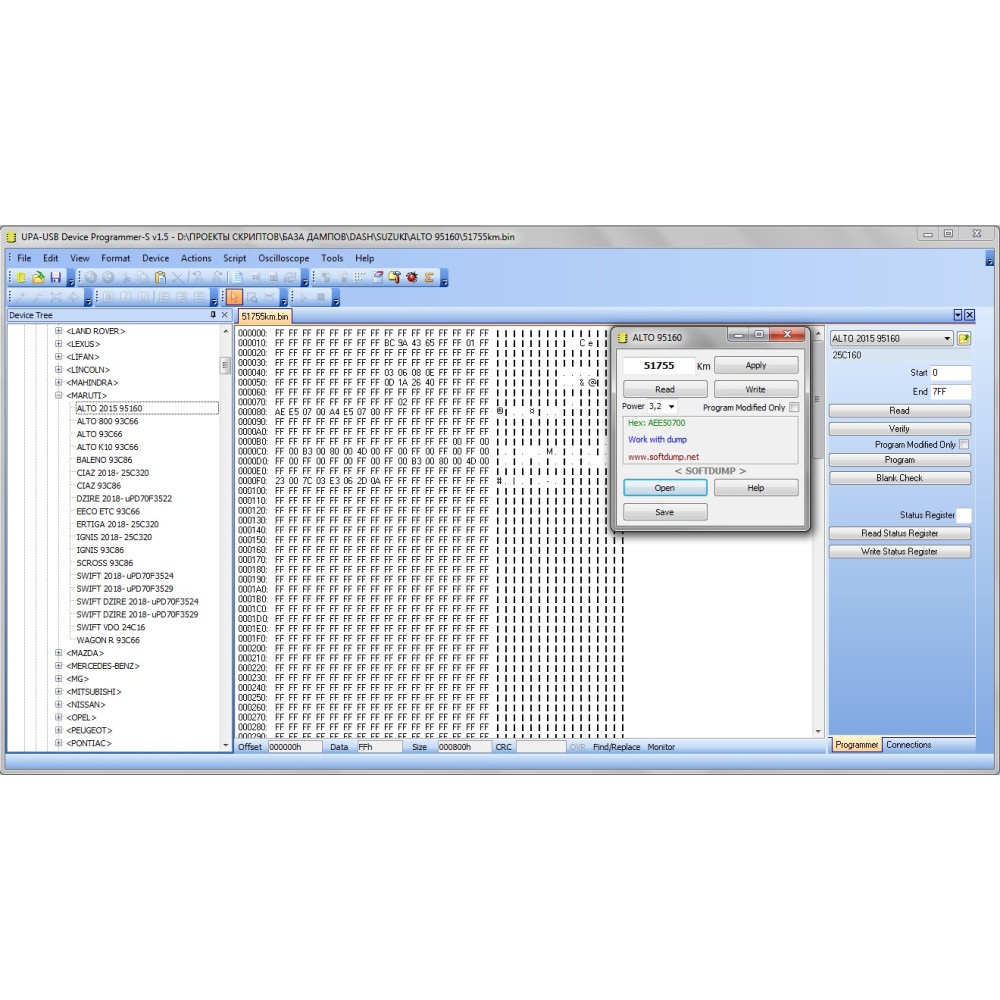Screen dimensions: 1000x1000
Task: Click Read in the ALTO 95160 dialog
Action: point(665,390)
